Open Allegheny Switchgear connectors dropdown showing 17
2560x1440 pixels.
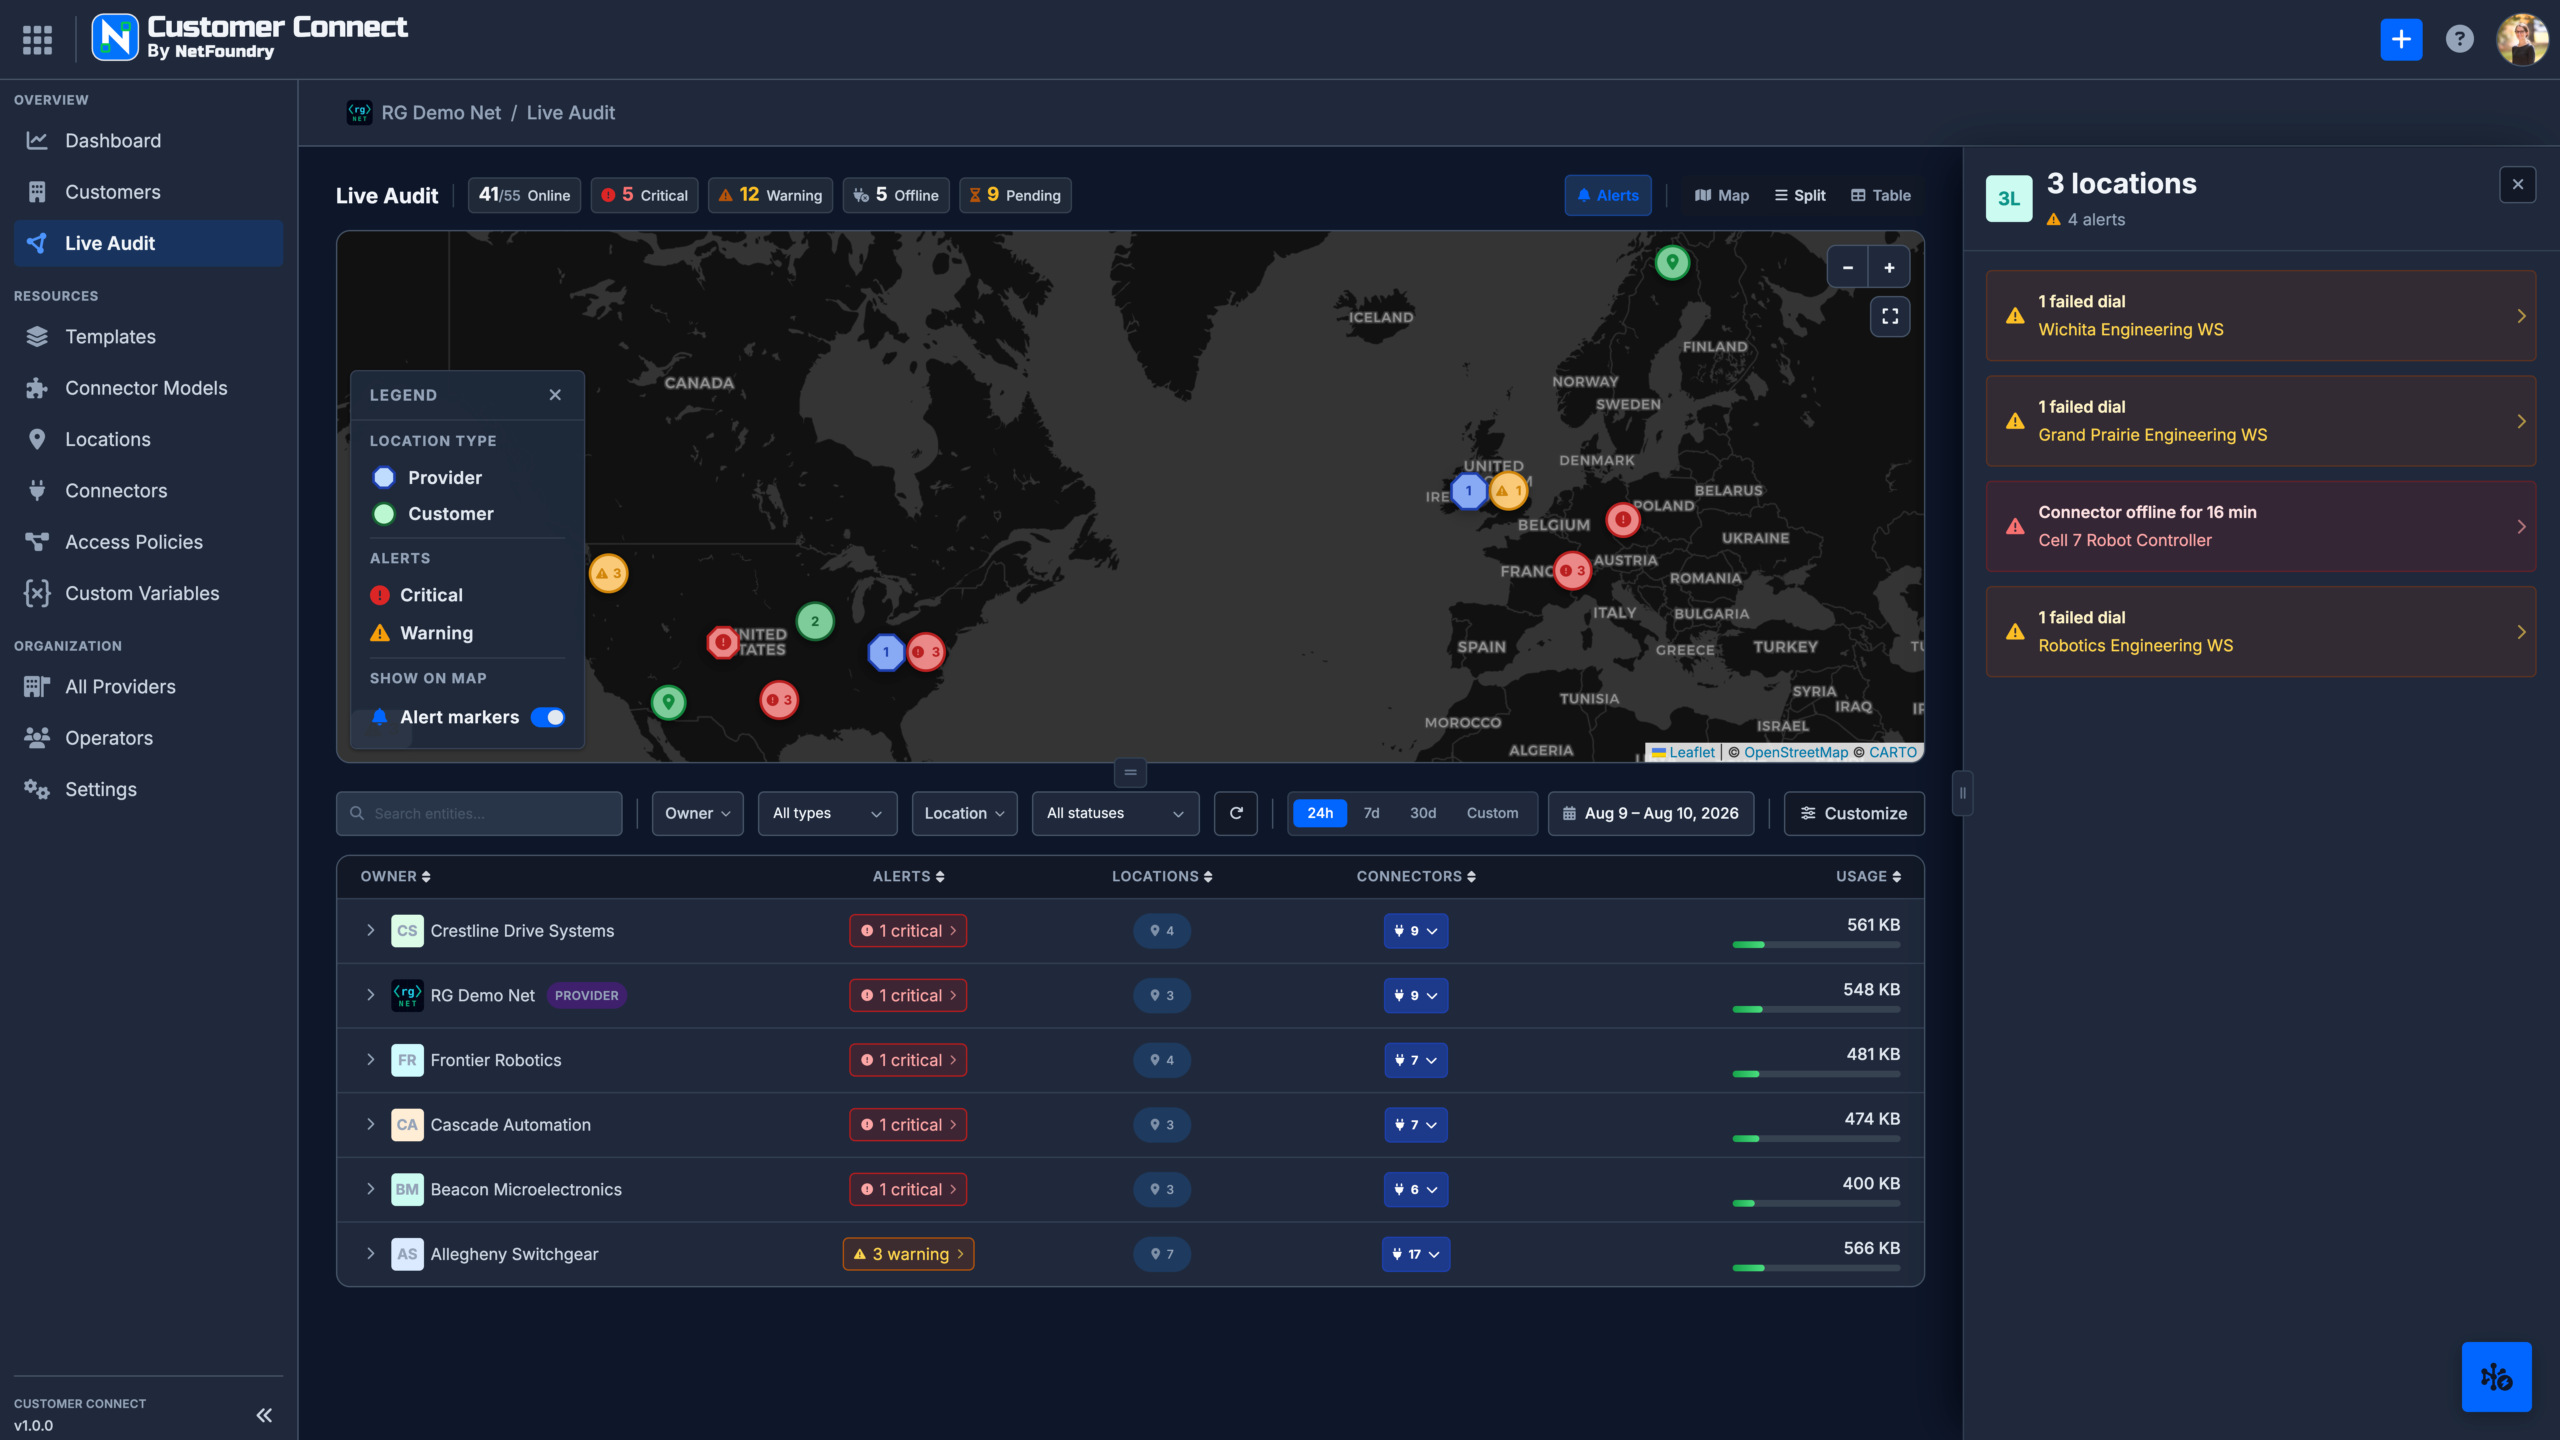tap(1416, 1254)
